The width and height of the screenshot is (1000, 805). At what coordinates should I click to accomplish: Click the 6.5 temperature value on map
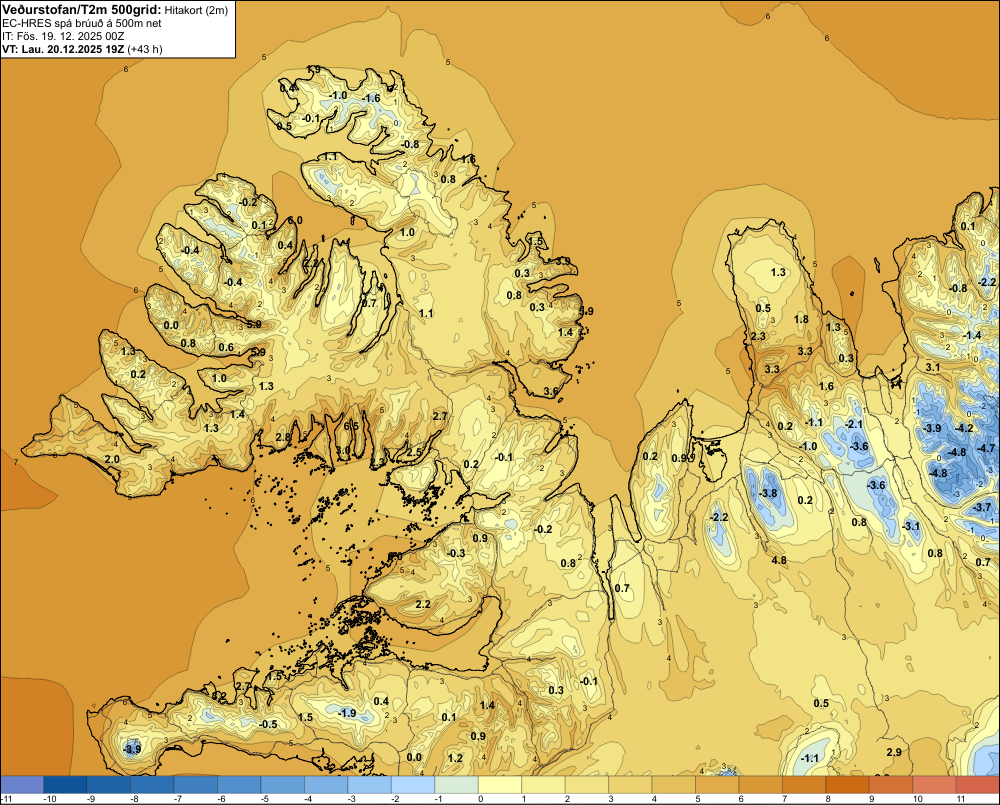tap(351, 426)
